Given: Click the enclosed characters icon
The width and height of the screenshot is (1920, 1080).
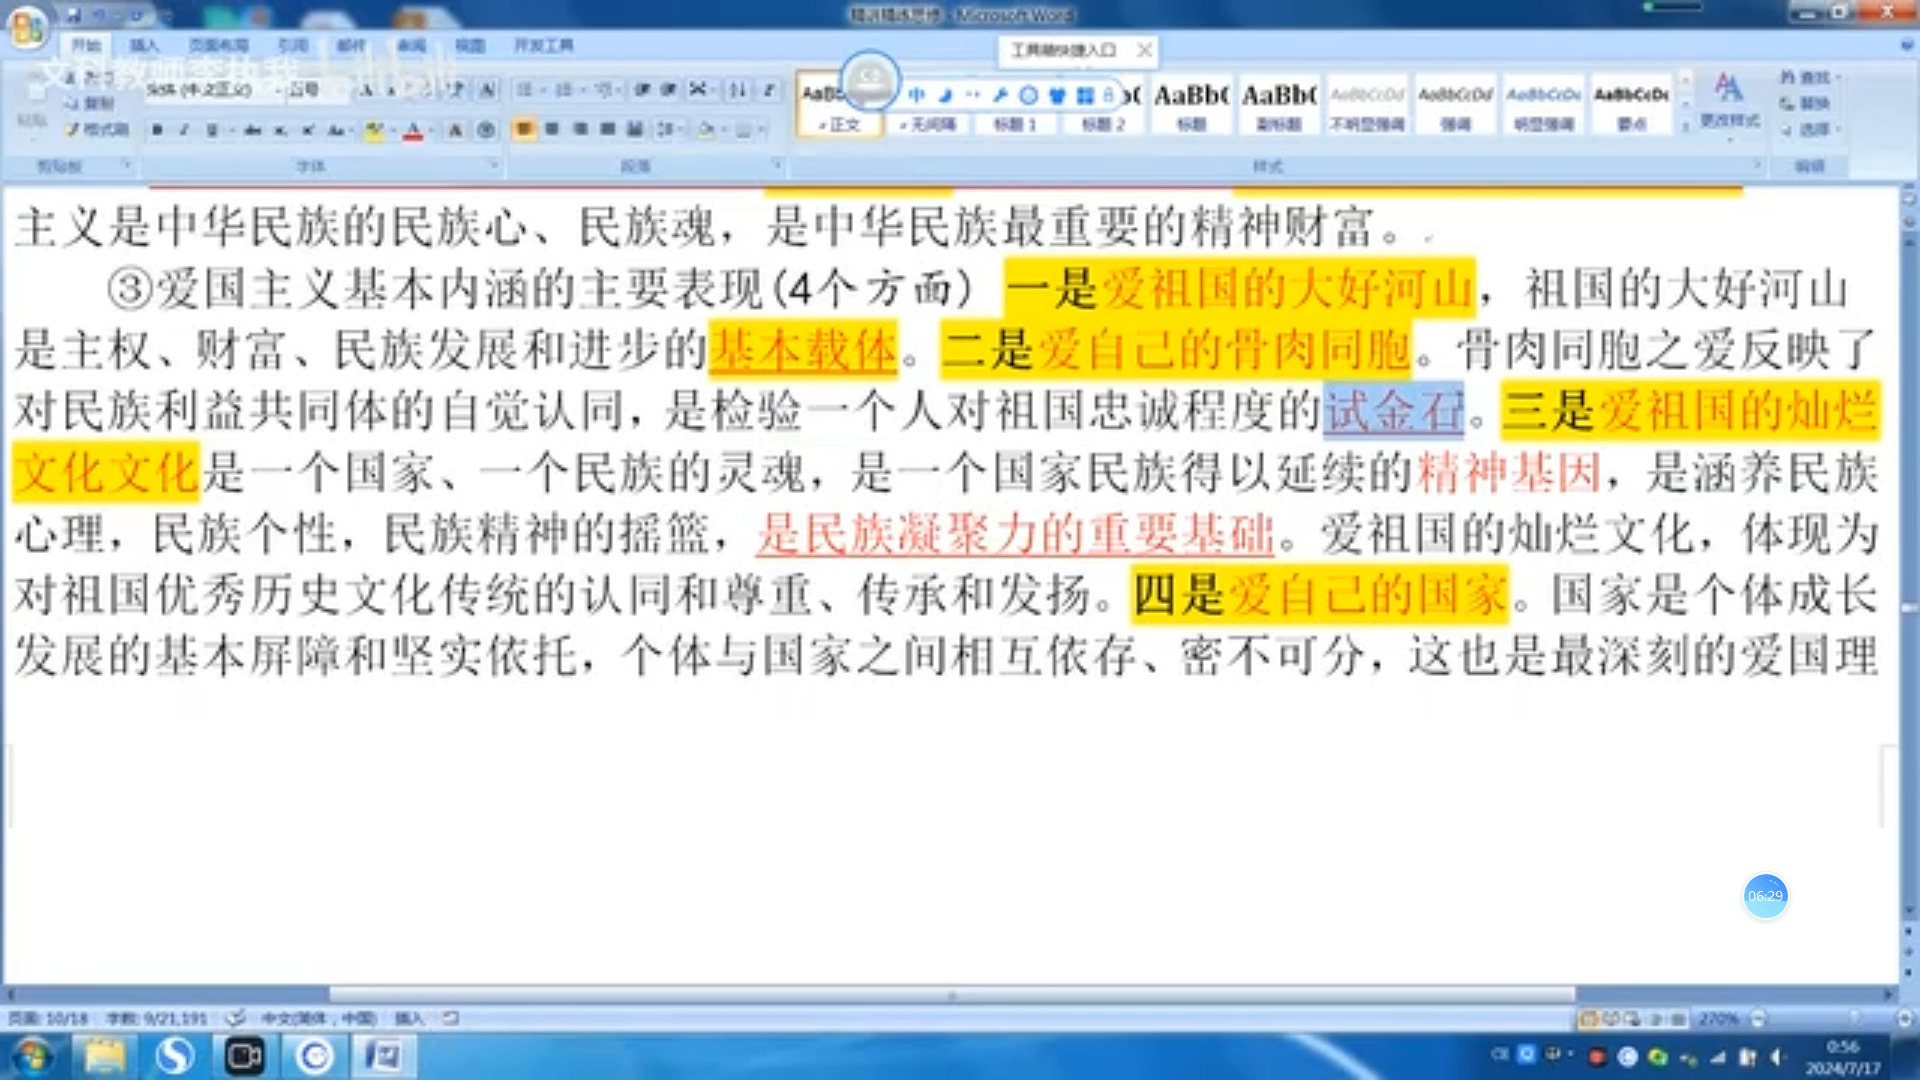Looking at the screenshot, I should pos(486,130).
